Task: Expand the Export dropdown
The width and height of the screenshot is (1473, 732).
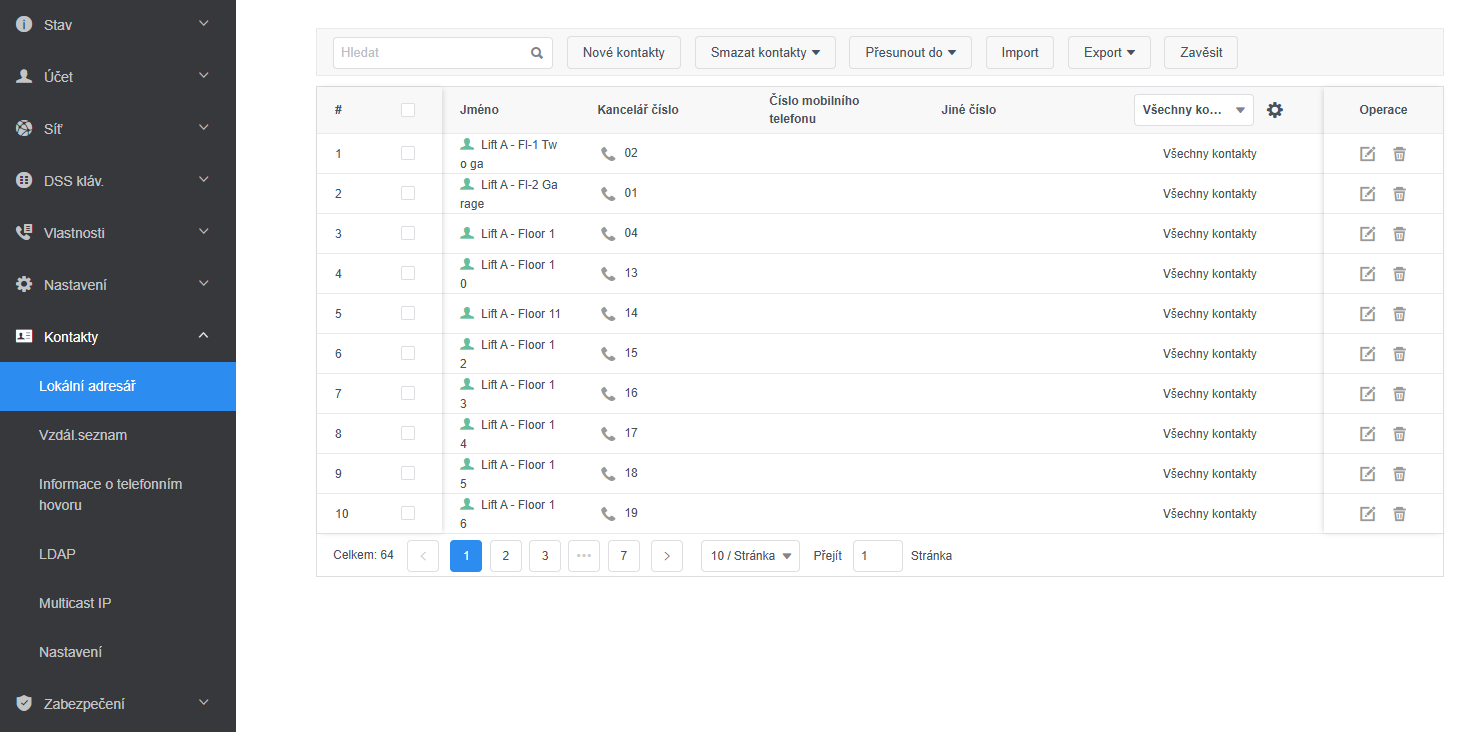Action: click(1109, 53)
